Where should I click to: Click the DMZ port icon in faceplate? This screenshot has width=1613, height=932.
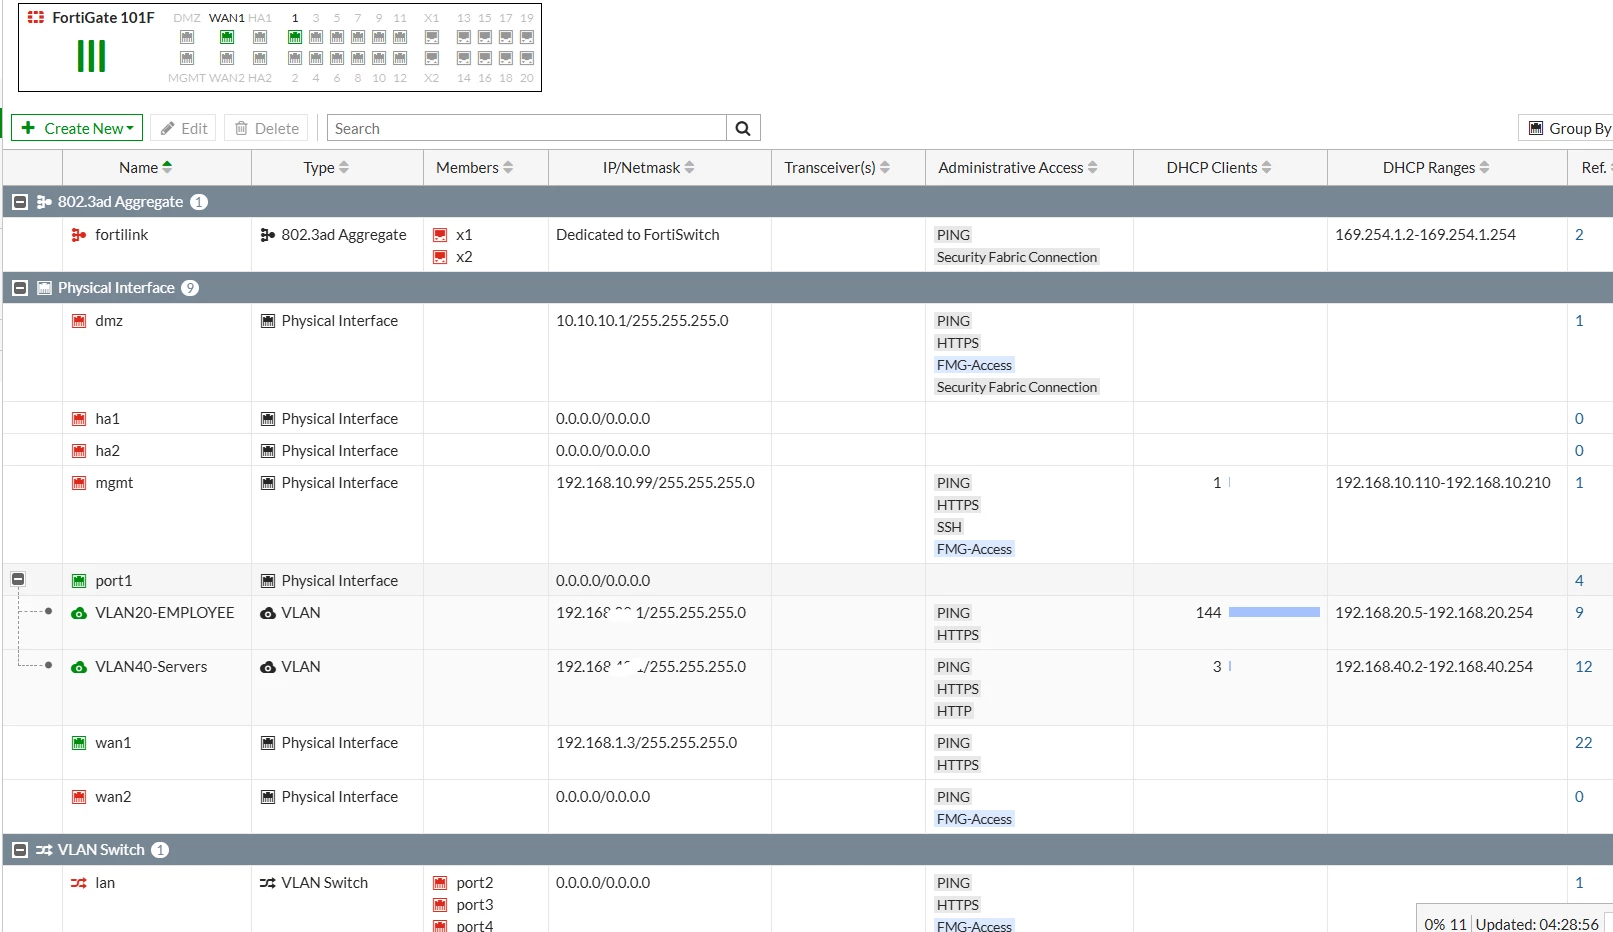click(187, 37)
